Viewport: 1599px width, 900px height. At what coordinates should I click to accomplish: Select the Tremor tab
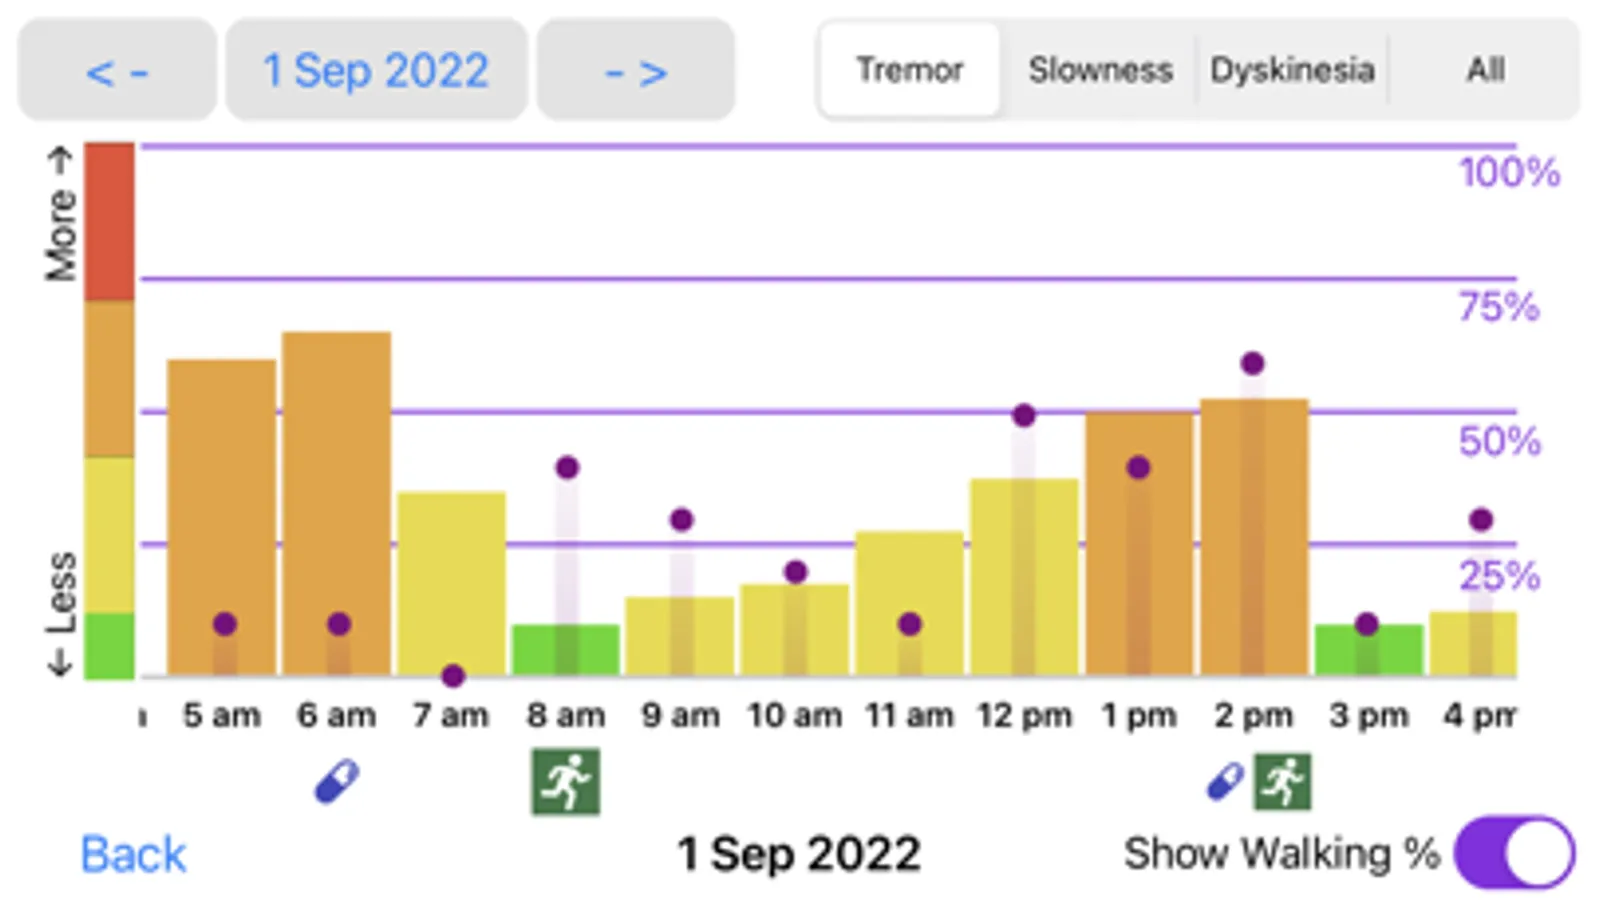click(x=909, y=70)
